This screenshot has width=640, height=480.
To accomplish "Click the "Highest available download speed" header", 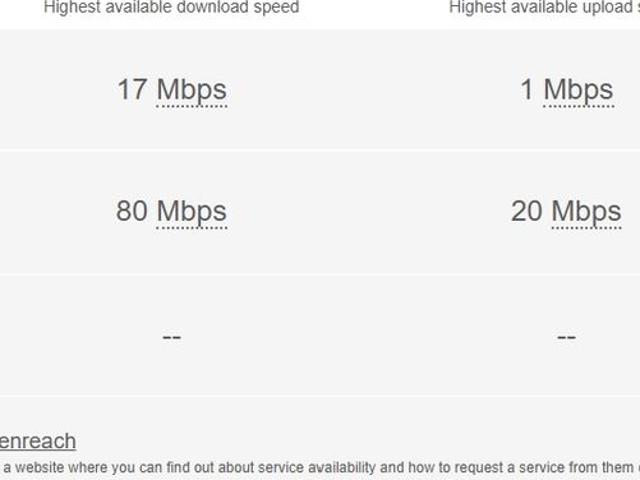I will click(x=171, y=8).
